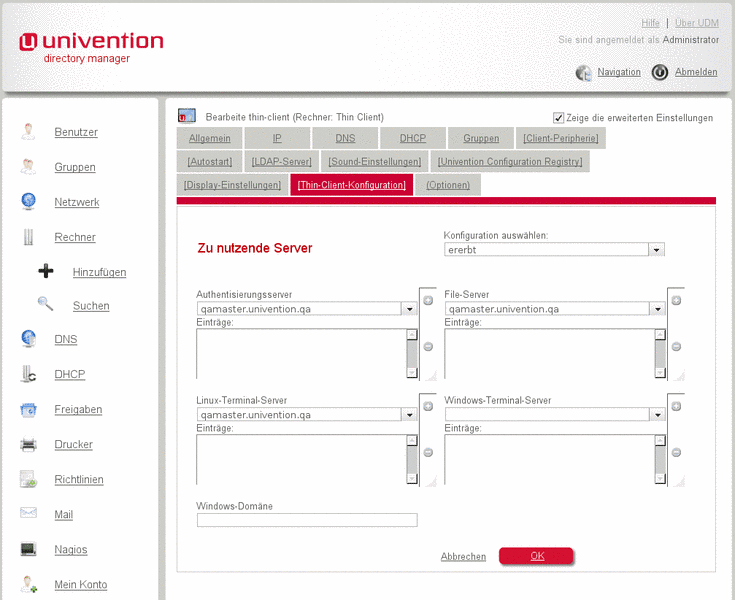Open Konfiguration auswählen dropdown
Viewport: 735px width, 600px height.
click(x=554, y=250)
